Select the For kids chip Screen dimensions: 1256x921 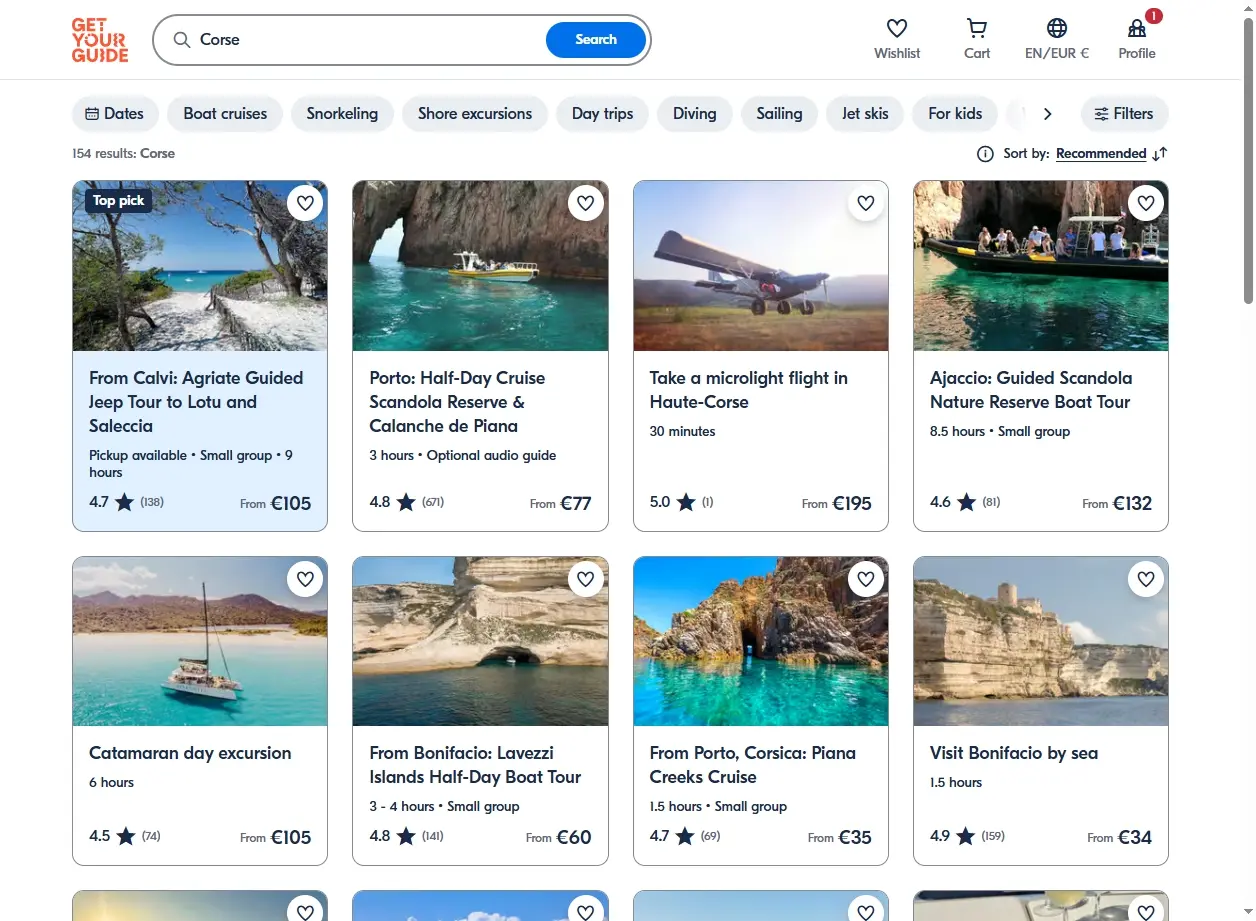coord(955,114)
